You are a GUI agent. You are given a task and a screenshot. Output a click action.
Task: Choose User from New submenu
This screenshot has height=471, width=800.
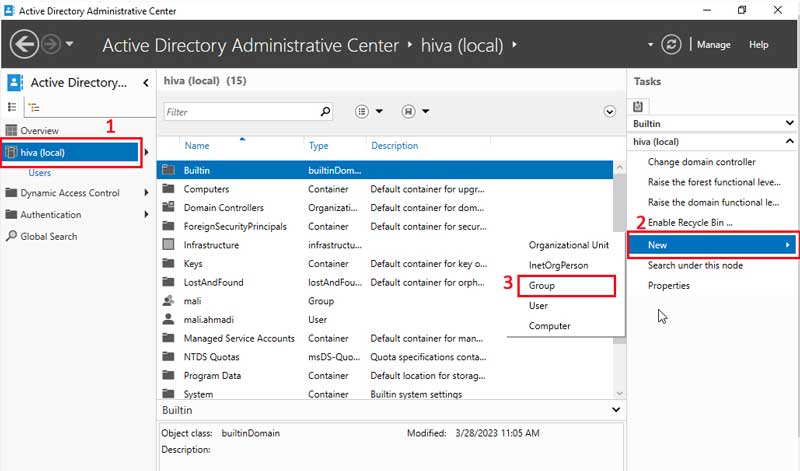(538, 306)
